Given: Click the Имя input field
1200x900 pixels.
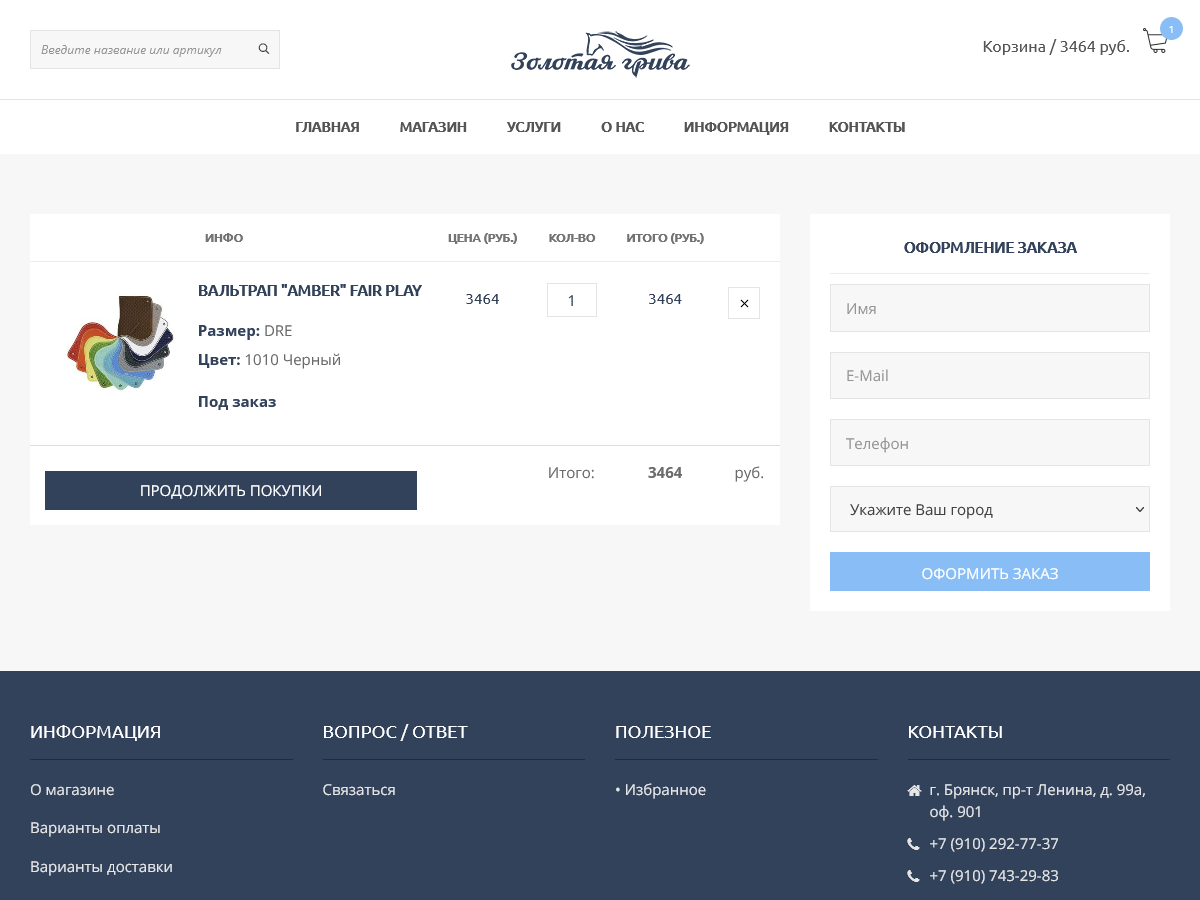Looking at the screenshot, I should tap(989, 308).
